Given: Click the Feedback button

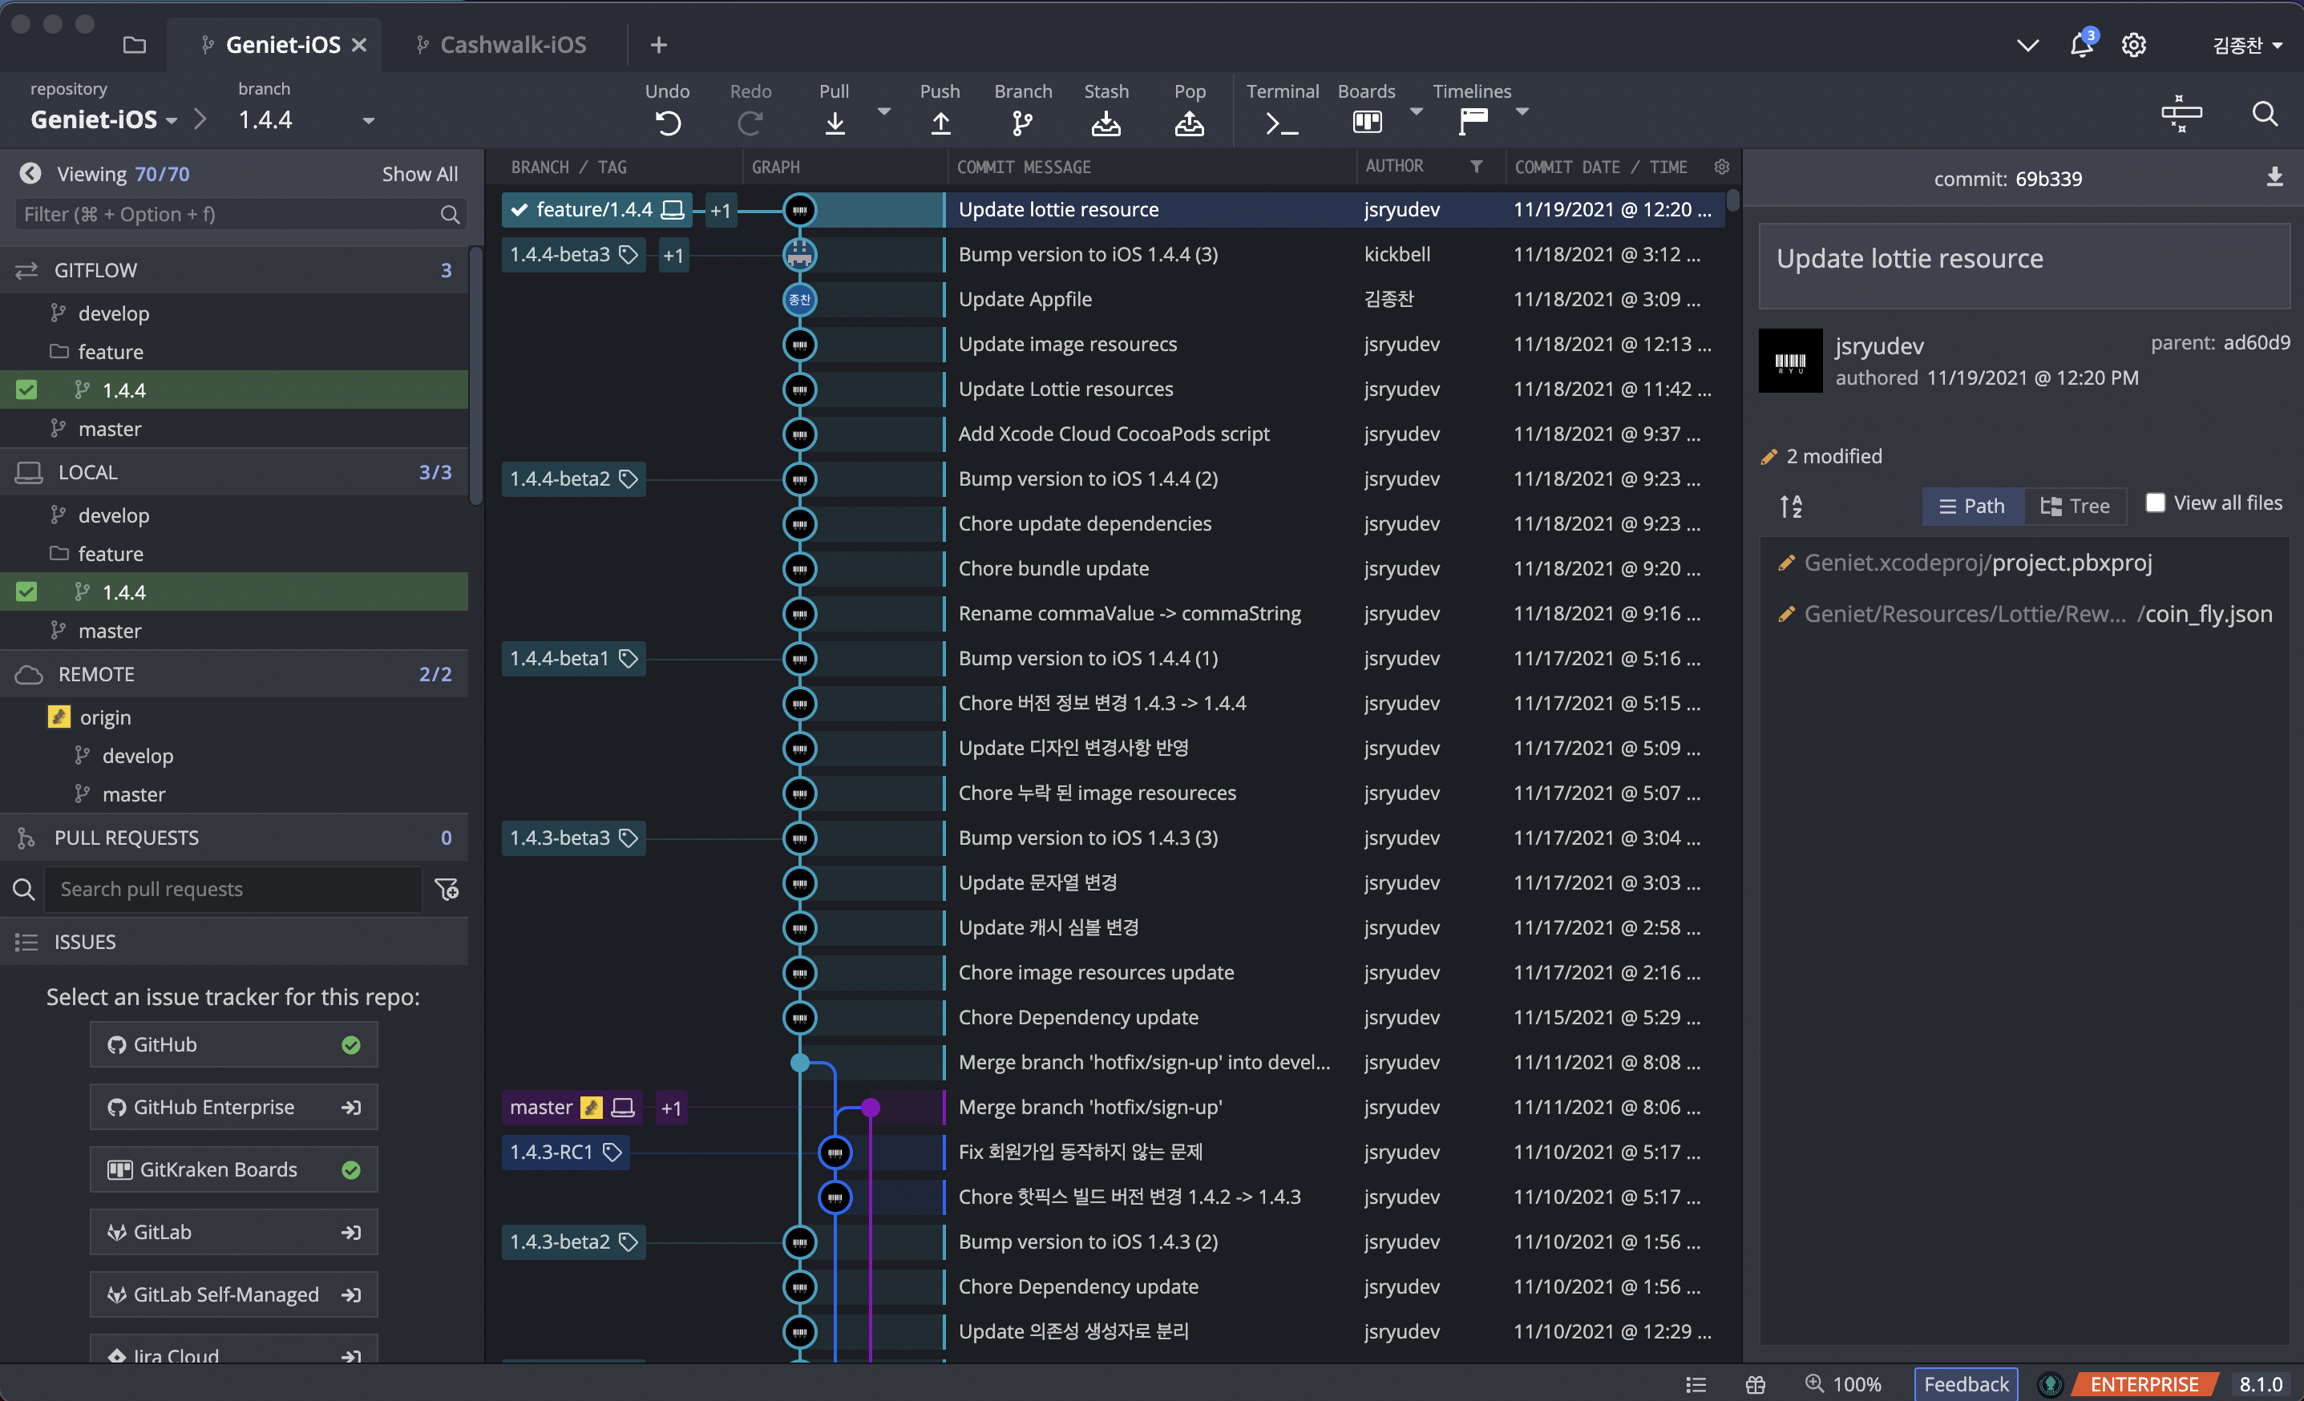Looking at the screenshot, I should pos(1965,1384).
